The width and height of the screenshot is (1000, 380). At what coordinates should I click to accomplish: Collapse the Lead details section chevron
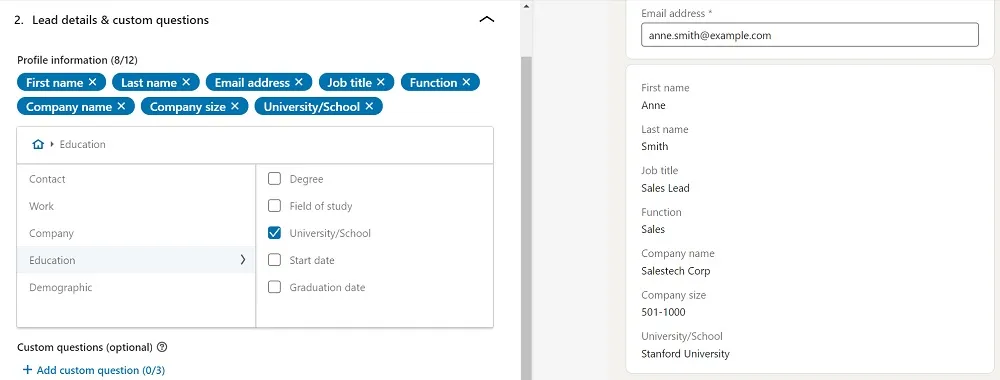click(487, 20)
